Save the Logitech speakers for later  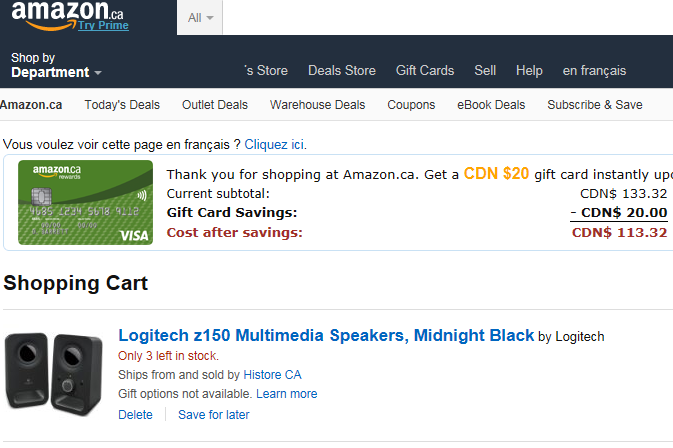tap(214, 414)
